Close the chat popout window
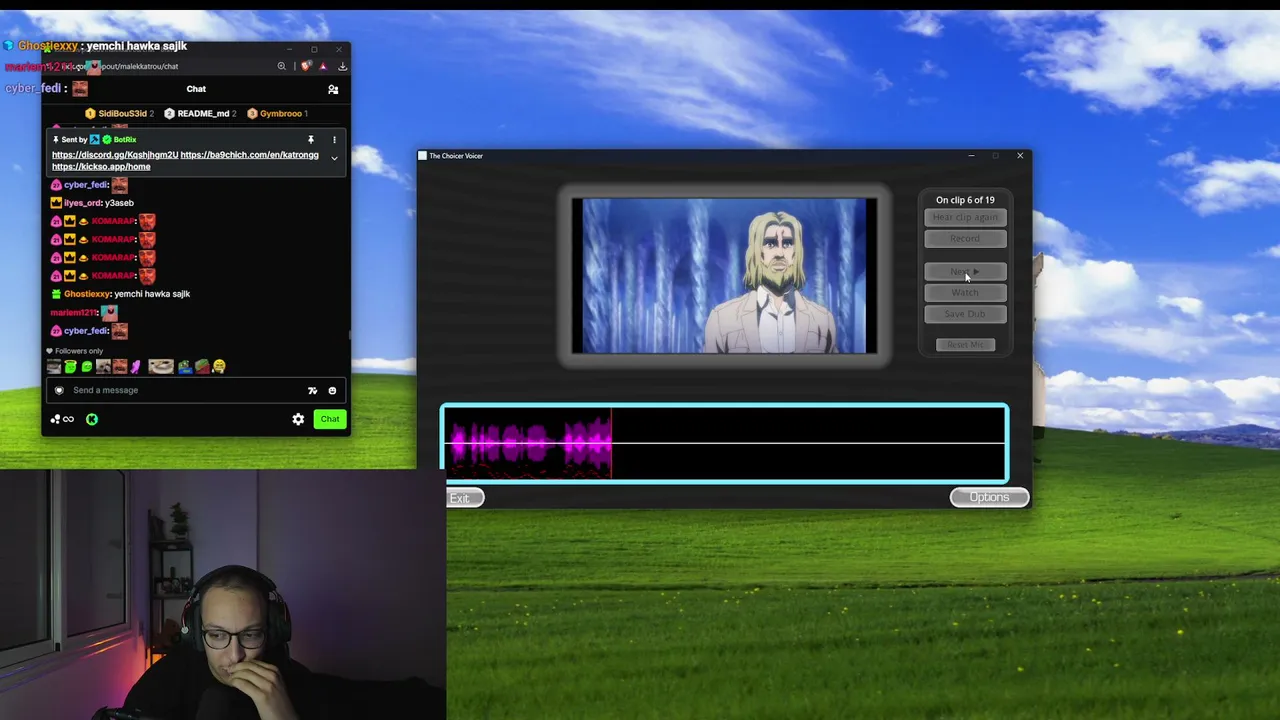Screen dimensions: 1280x720 [339, 49]
